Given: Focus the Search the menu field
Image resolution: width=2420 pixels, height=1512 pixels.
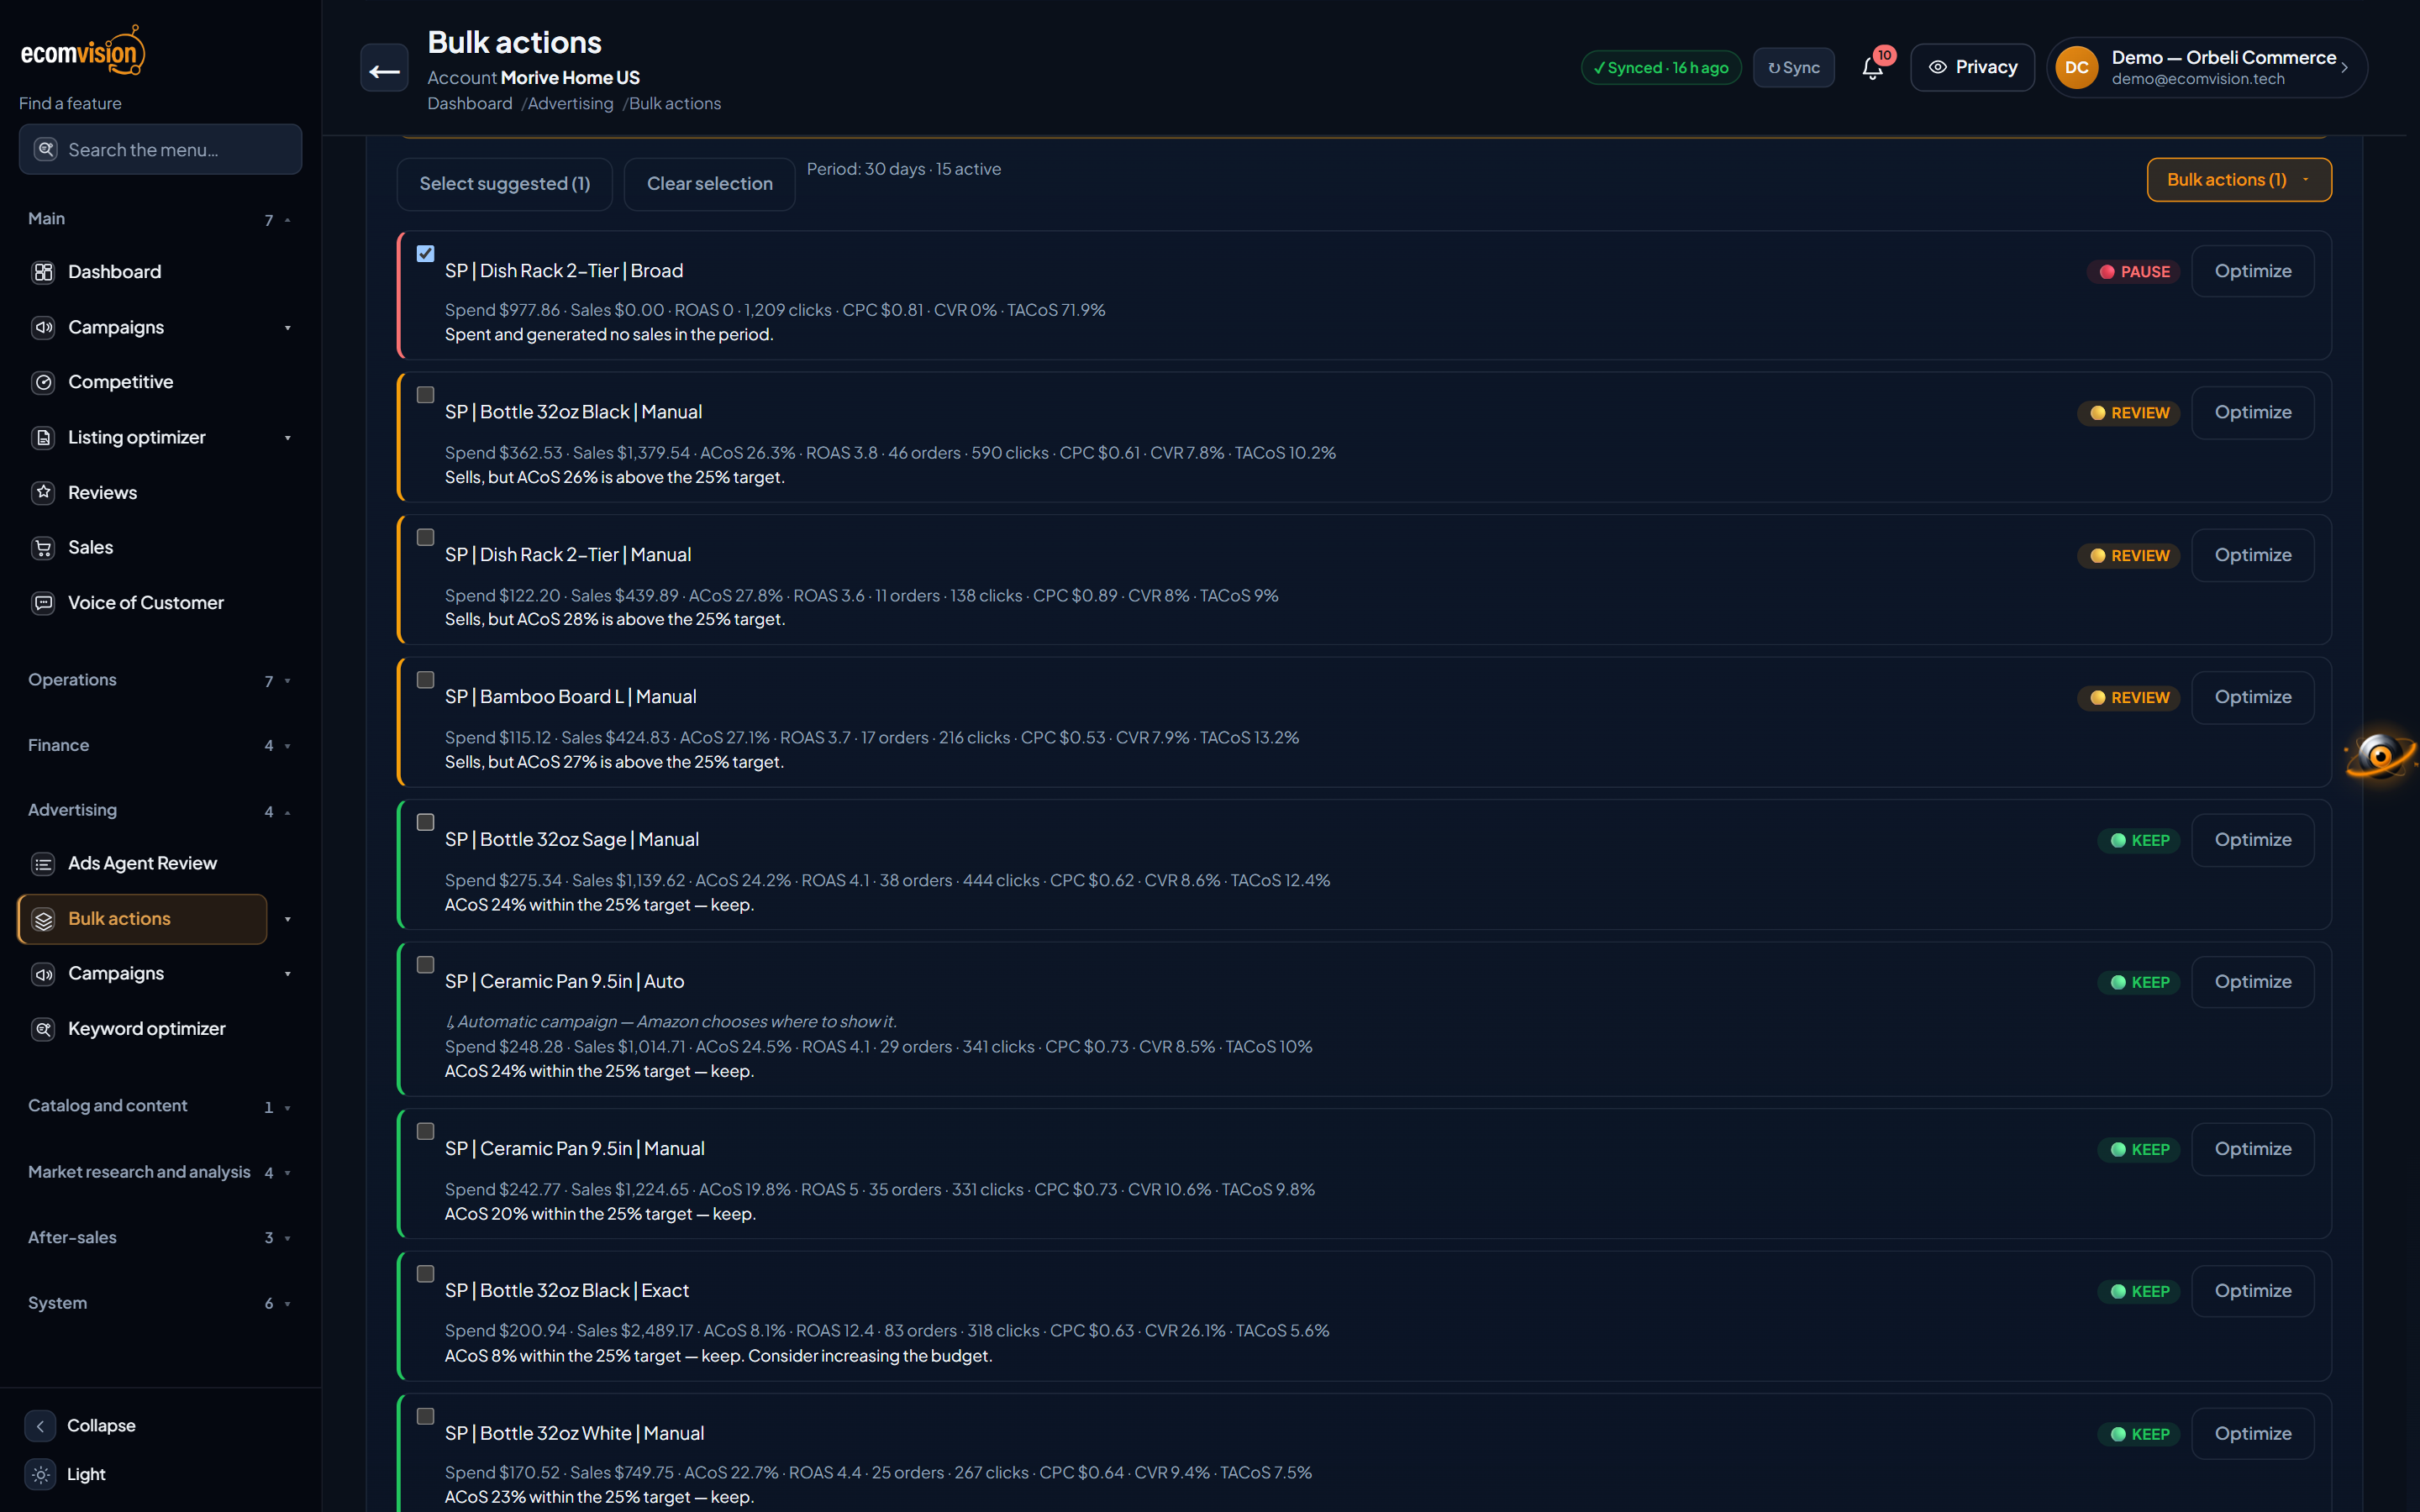Looking at the screenshot, I should coord(160,150).
